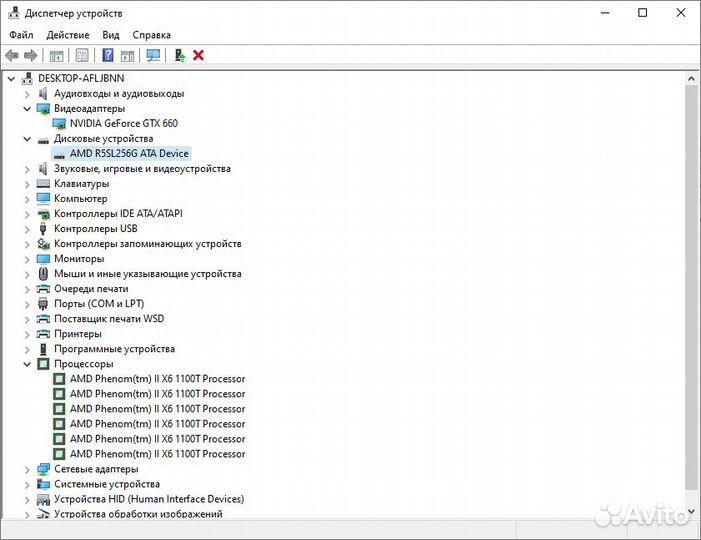The image size is (701, 540).
Task: Click the Устройства HID category icon
Action: pos(43,499)
